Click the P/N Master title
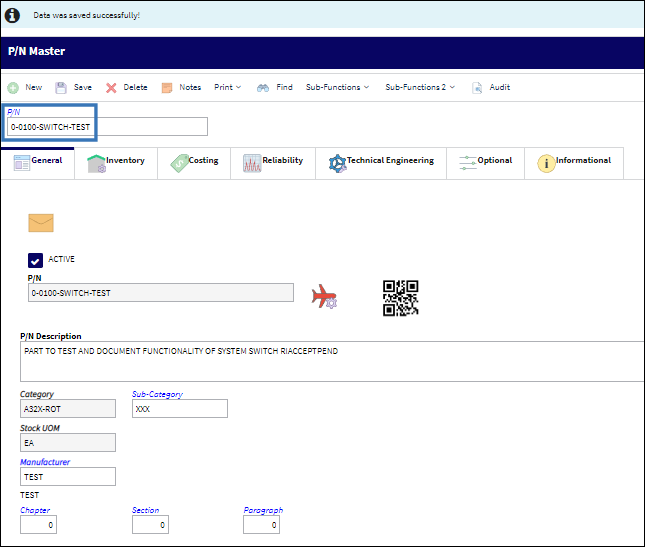Viewport: 645px width, 547px height. (x=37, y=51)
